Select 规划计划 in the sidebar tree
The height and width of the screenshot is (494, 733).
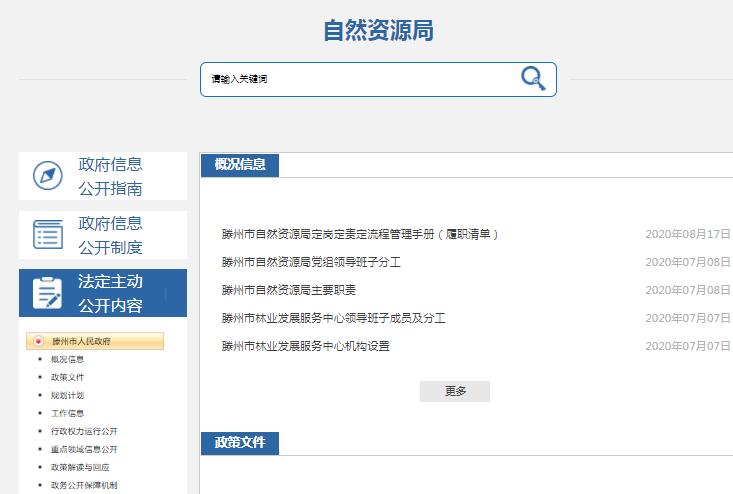(67, 395)
